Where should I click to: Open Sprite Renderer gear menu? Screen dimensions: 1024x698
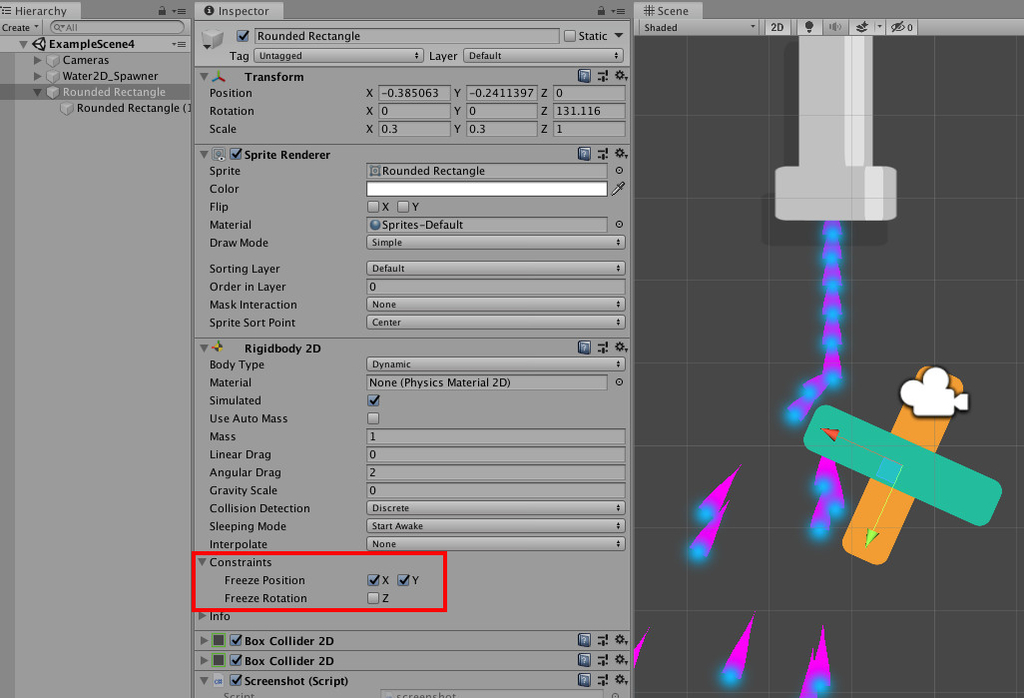tap(620, 154)
